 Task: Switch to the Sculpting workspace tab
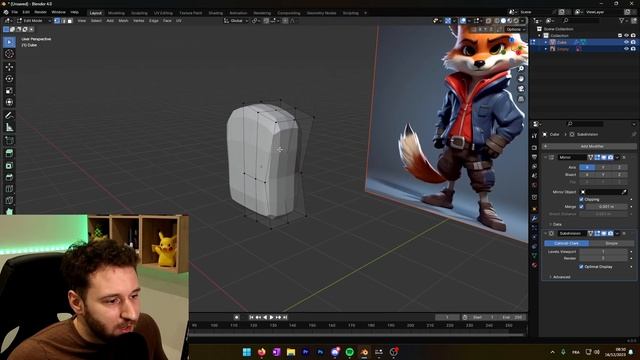pyautogui.click(x=139, y=13)
